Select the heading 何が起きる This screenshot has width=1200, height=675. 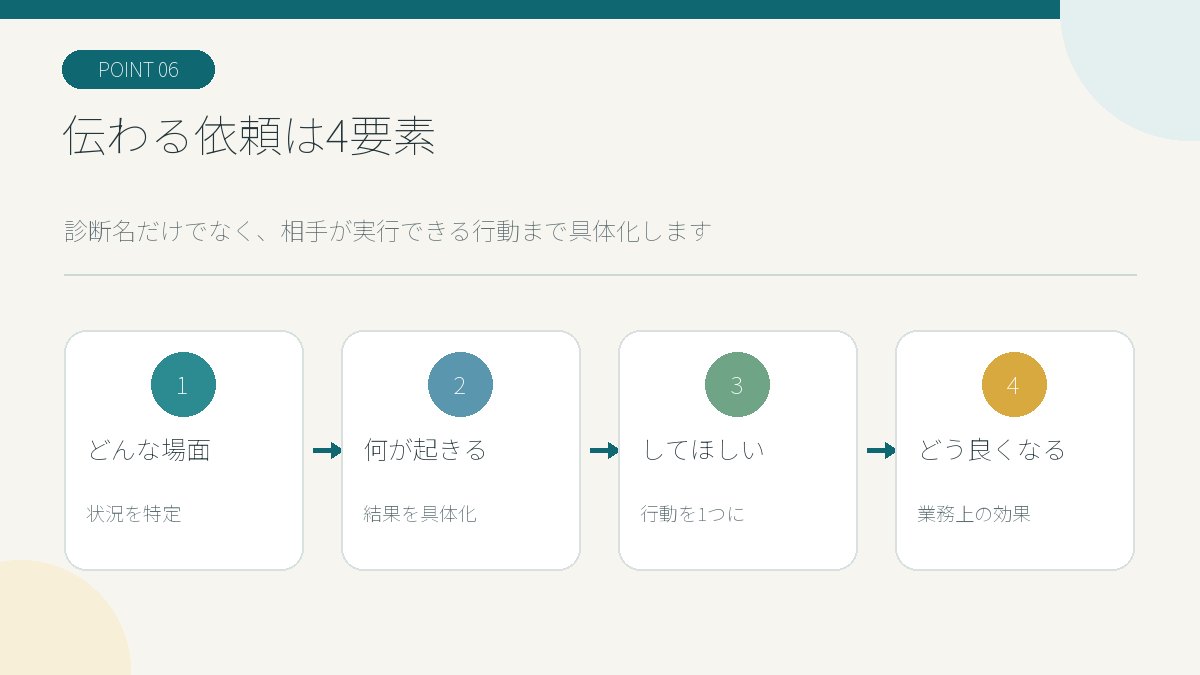(x=426, y=450)
